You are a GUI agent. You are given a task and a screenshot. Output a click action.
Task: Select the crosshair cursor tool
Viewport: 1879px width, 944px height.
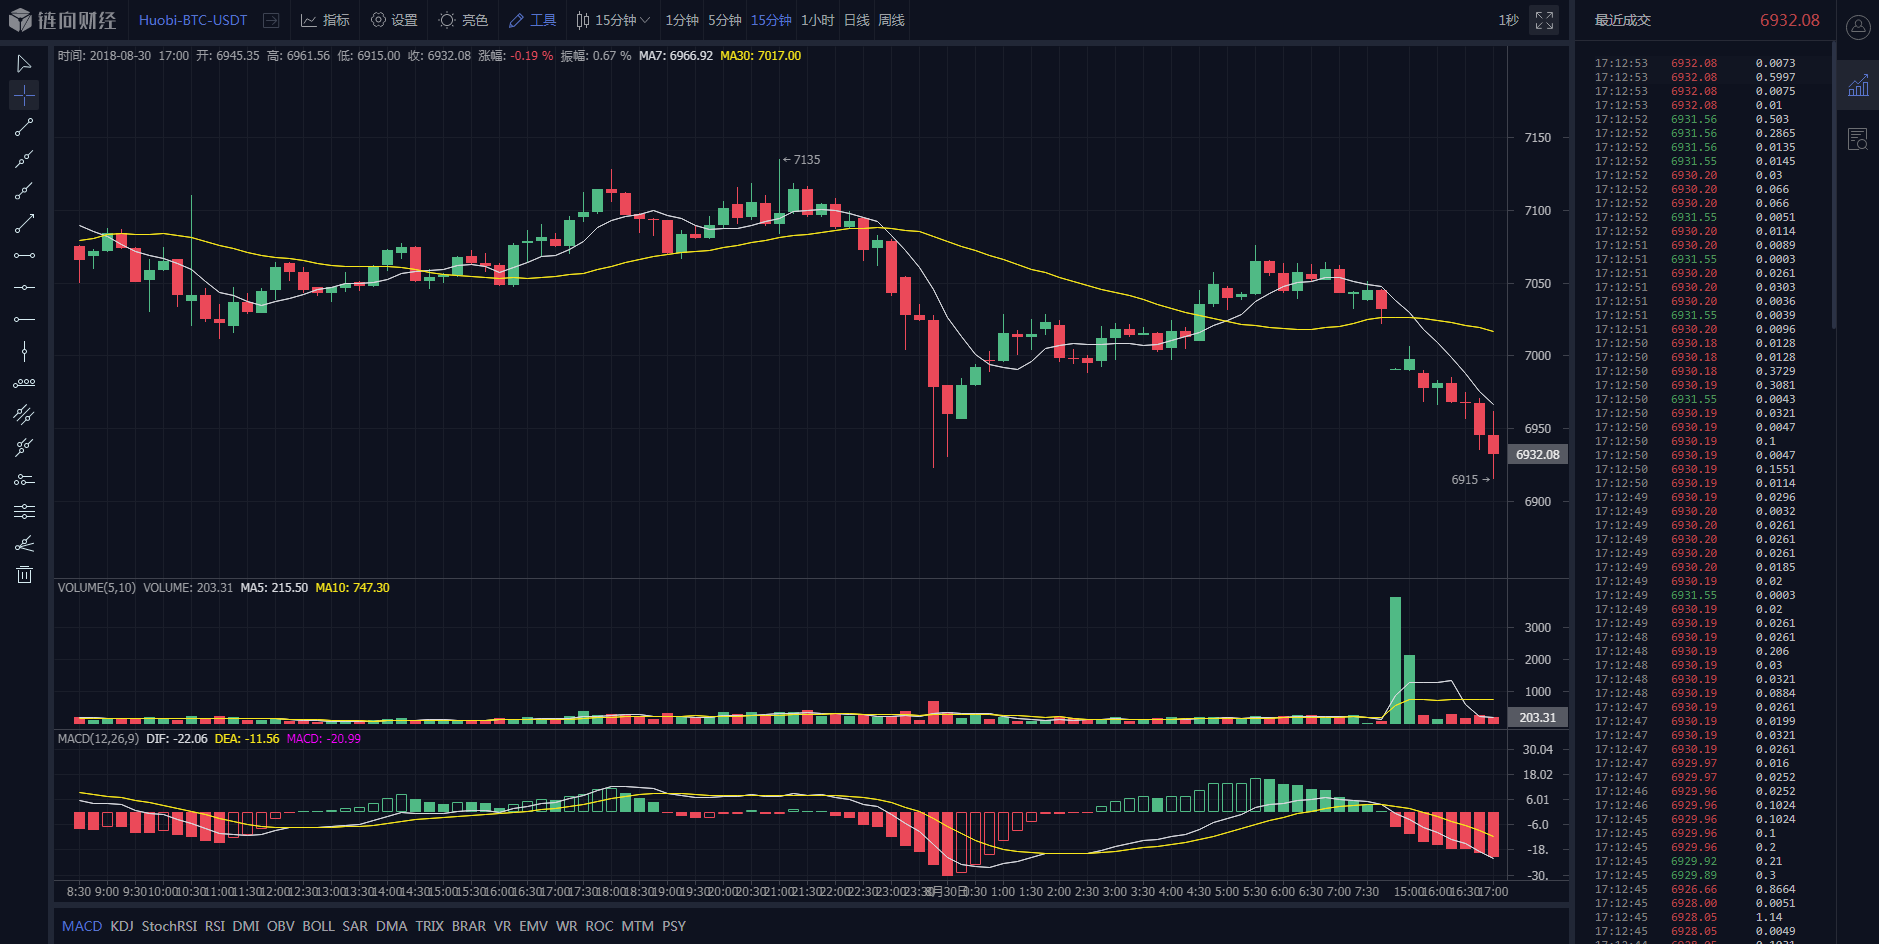tap(24, 95)
